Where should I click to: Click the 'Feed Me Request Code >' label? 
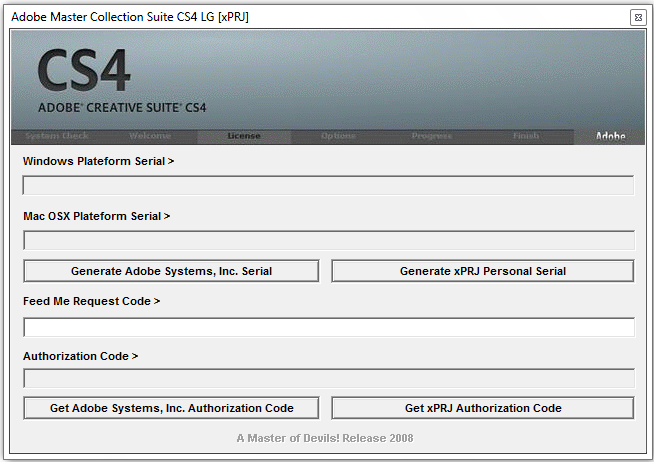click(x=92, y=301)
